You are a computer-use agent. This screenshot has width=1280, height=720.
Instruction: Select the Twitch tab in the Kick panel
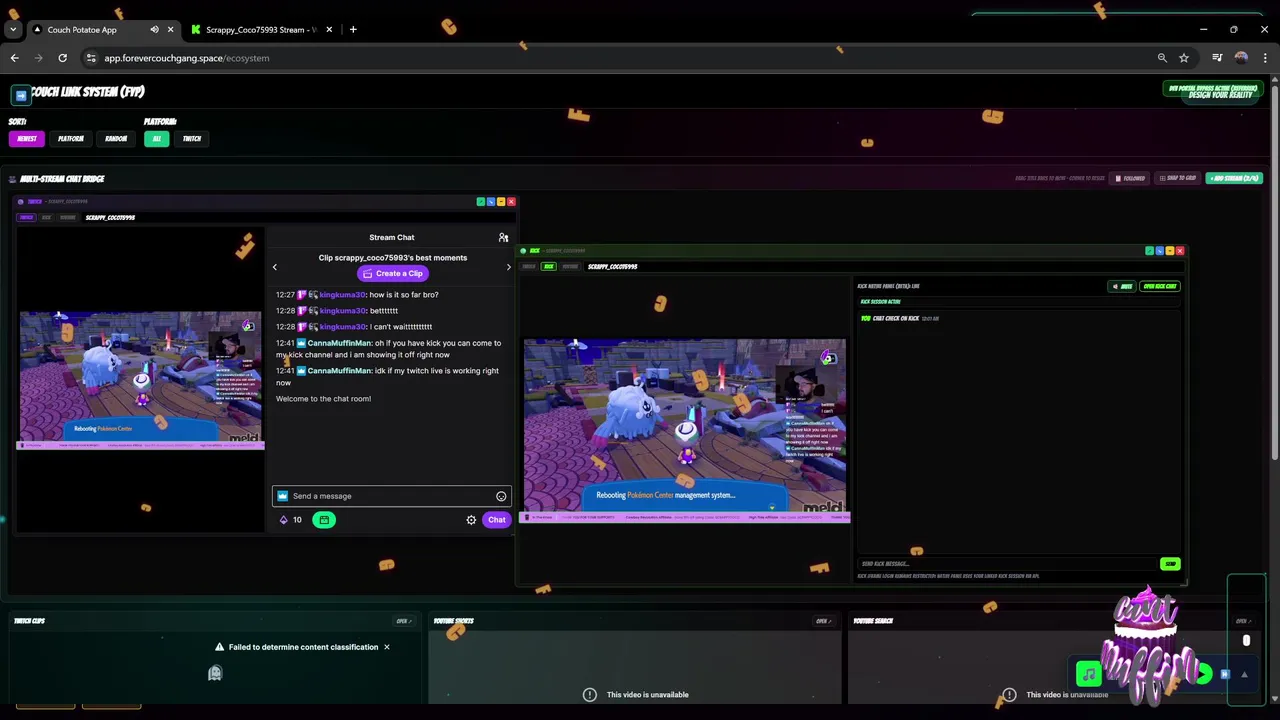(x=529, y=267)
